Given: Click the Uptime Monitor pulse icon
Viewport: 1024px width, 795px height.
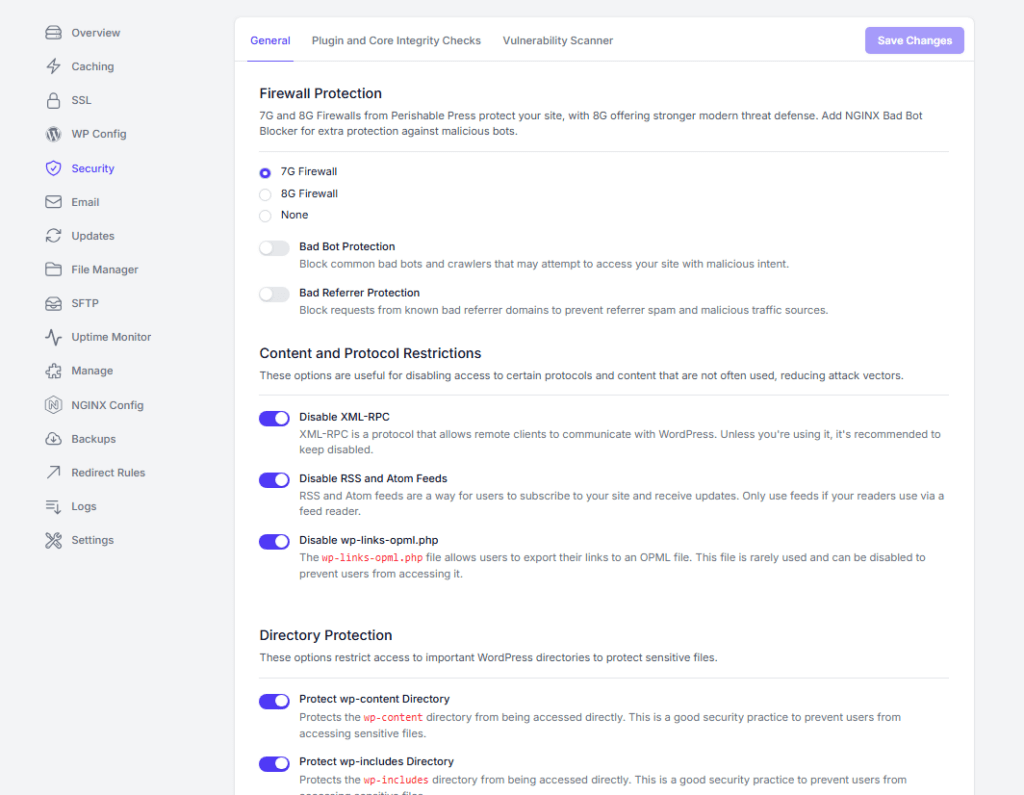Looking at the screenshot, I should pos(53,337).
